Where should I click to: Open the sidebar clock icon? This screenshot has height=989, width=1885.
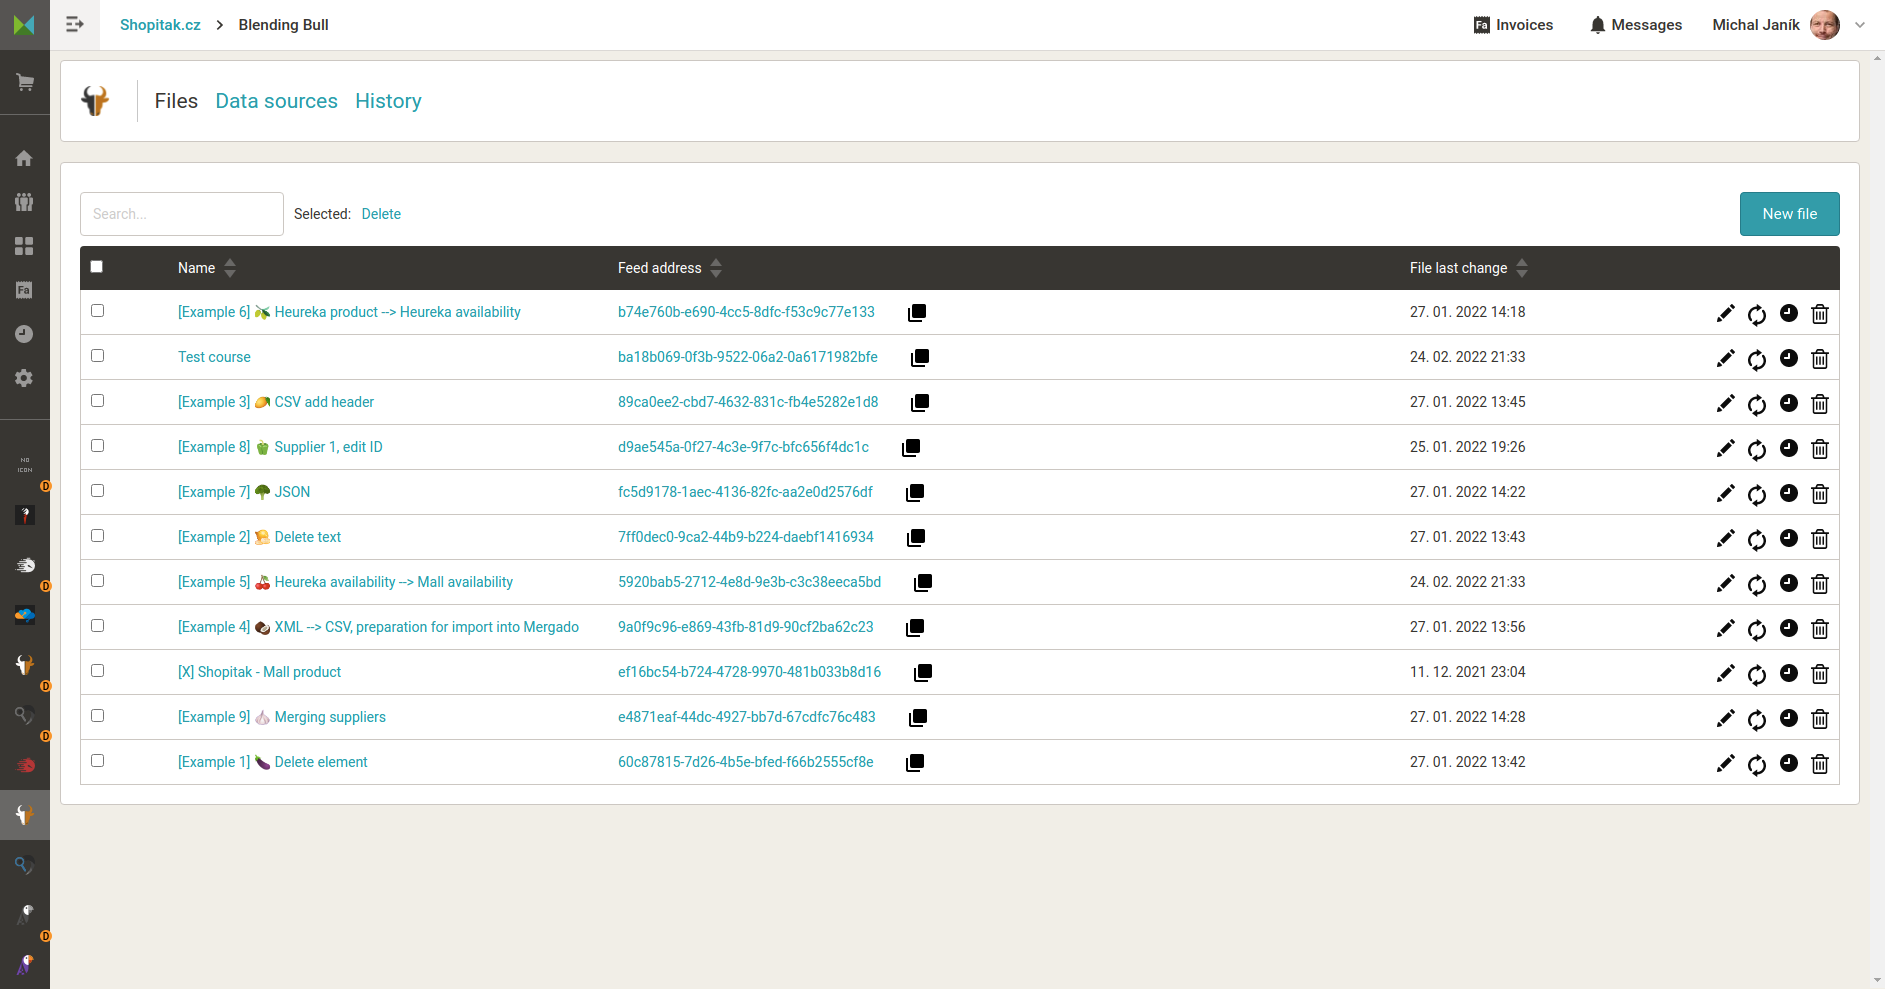tap(24, 334)
